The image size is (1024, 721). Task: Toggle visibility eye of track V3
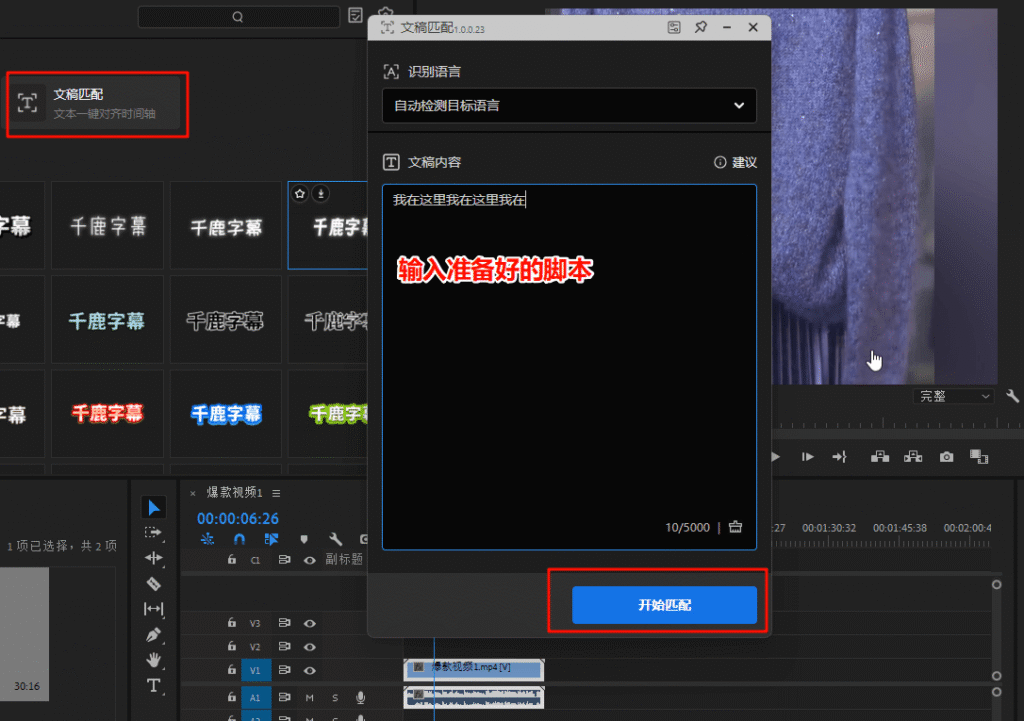(x=310, y=623)
